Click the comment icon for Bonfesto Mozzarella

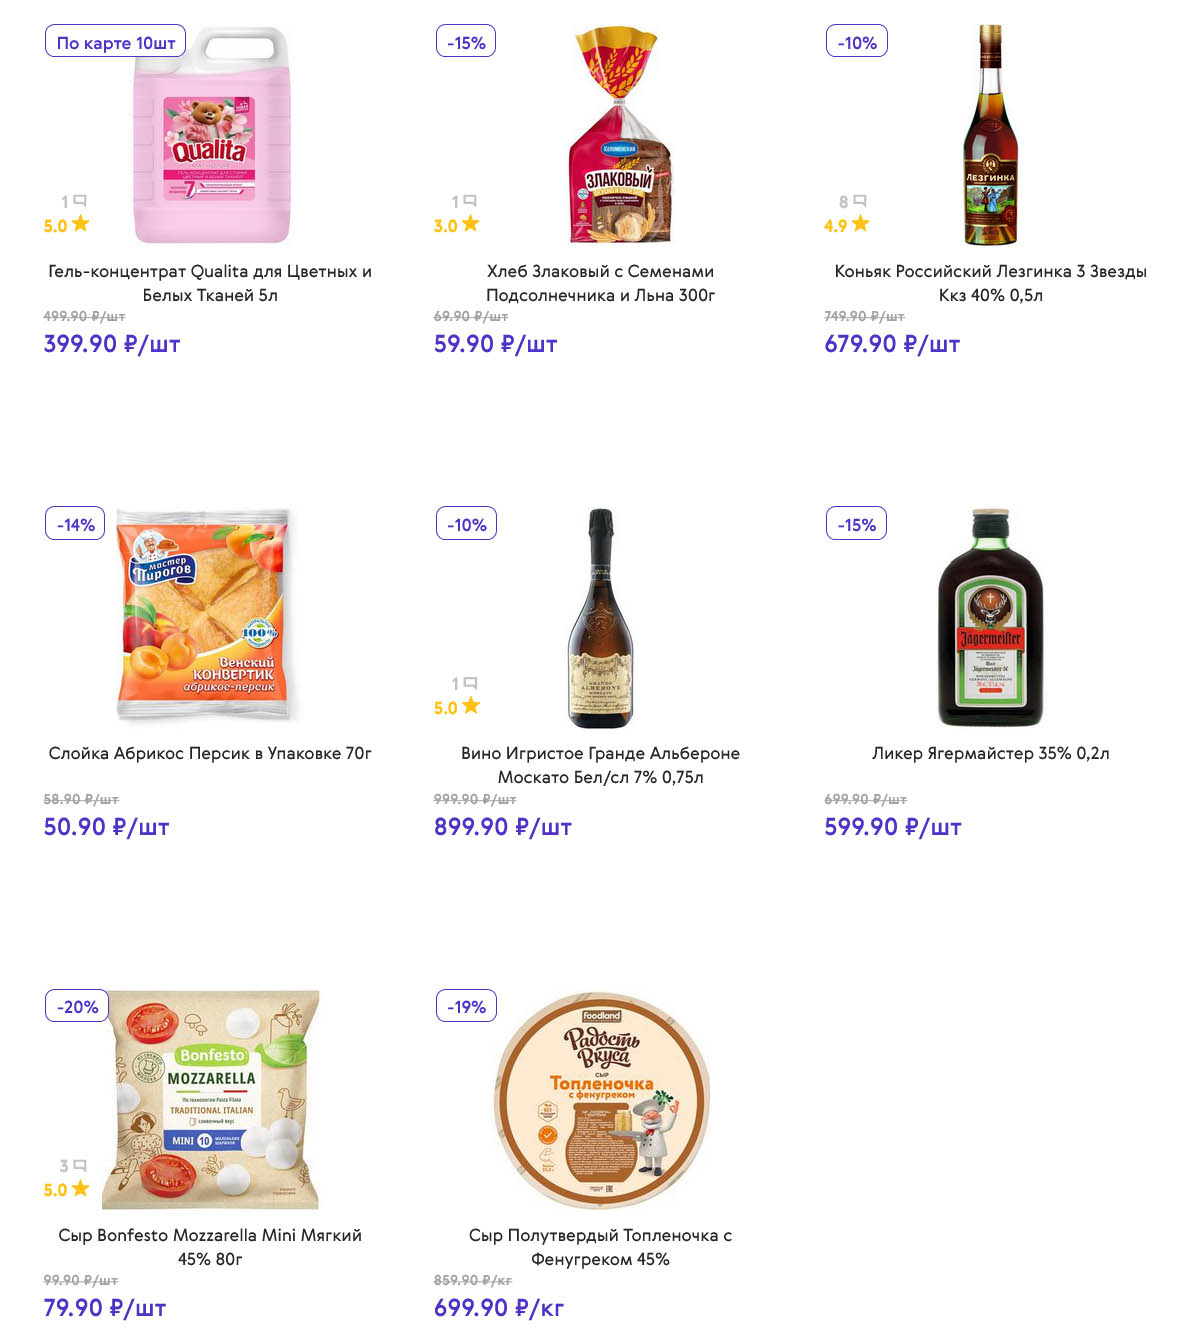80,1165
